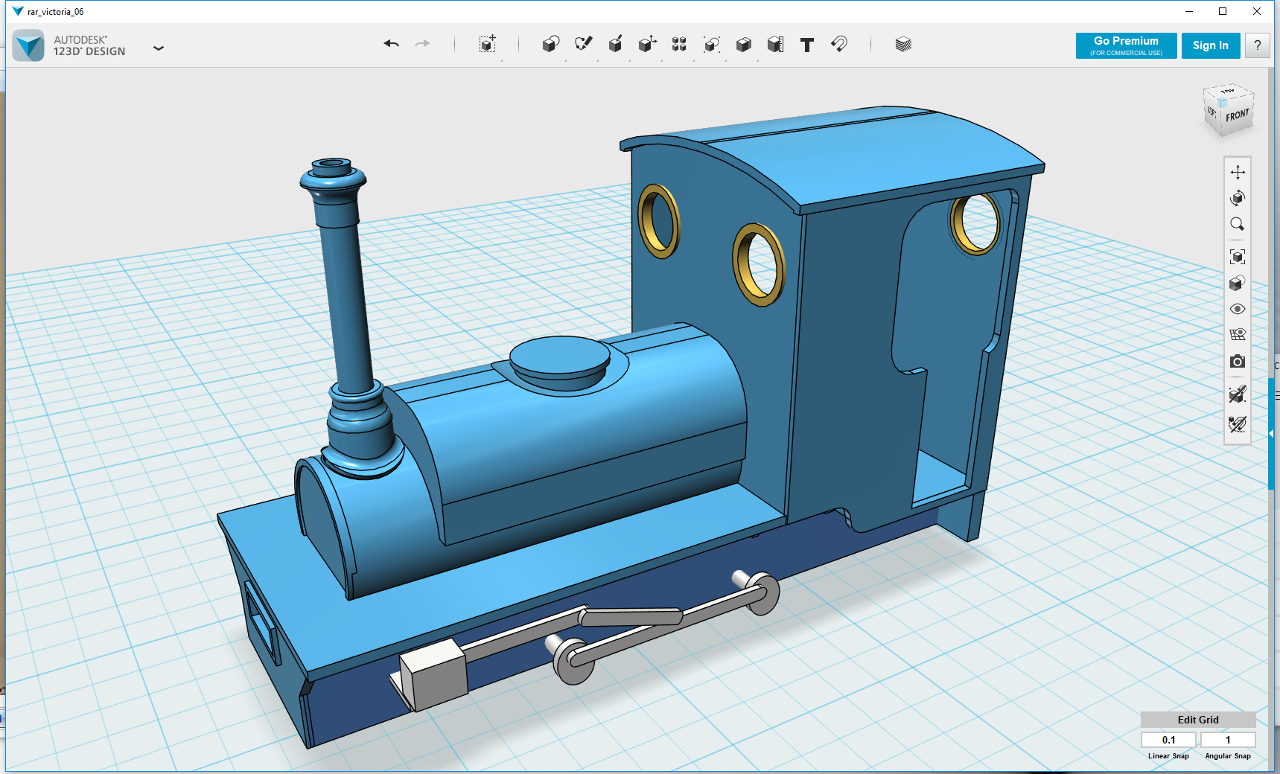
Task: Click the Sign In button
Action: coord(1210,46)
